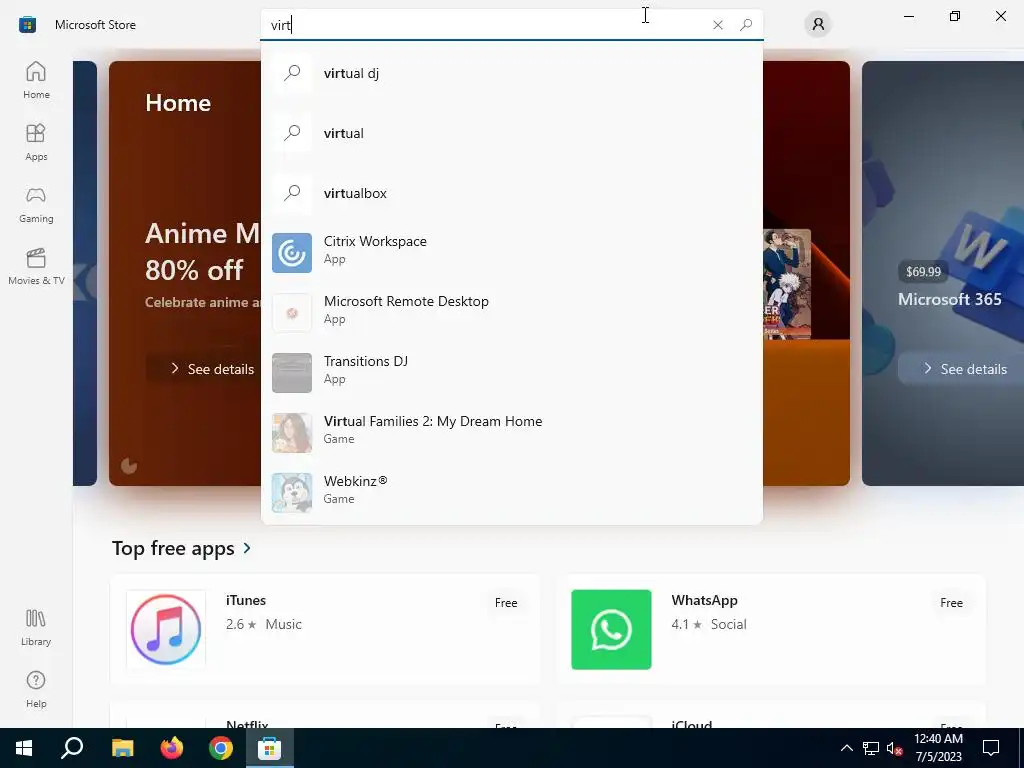Open Microsoft Remote Desktop app result

pos(511,312)
